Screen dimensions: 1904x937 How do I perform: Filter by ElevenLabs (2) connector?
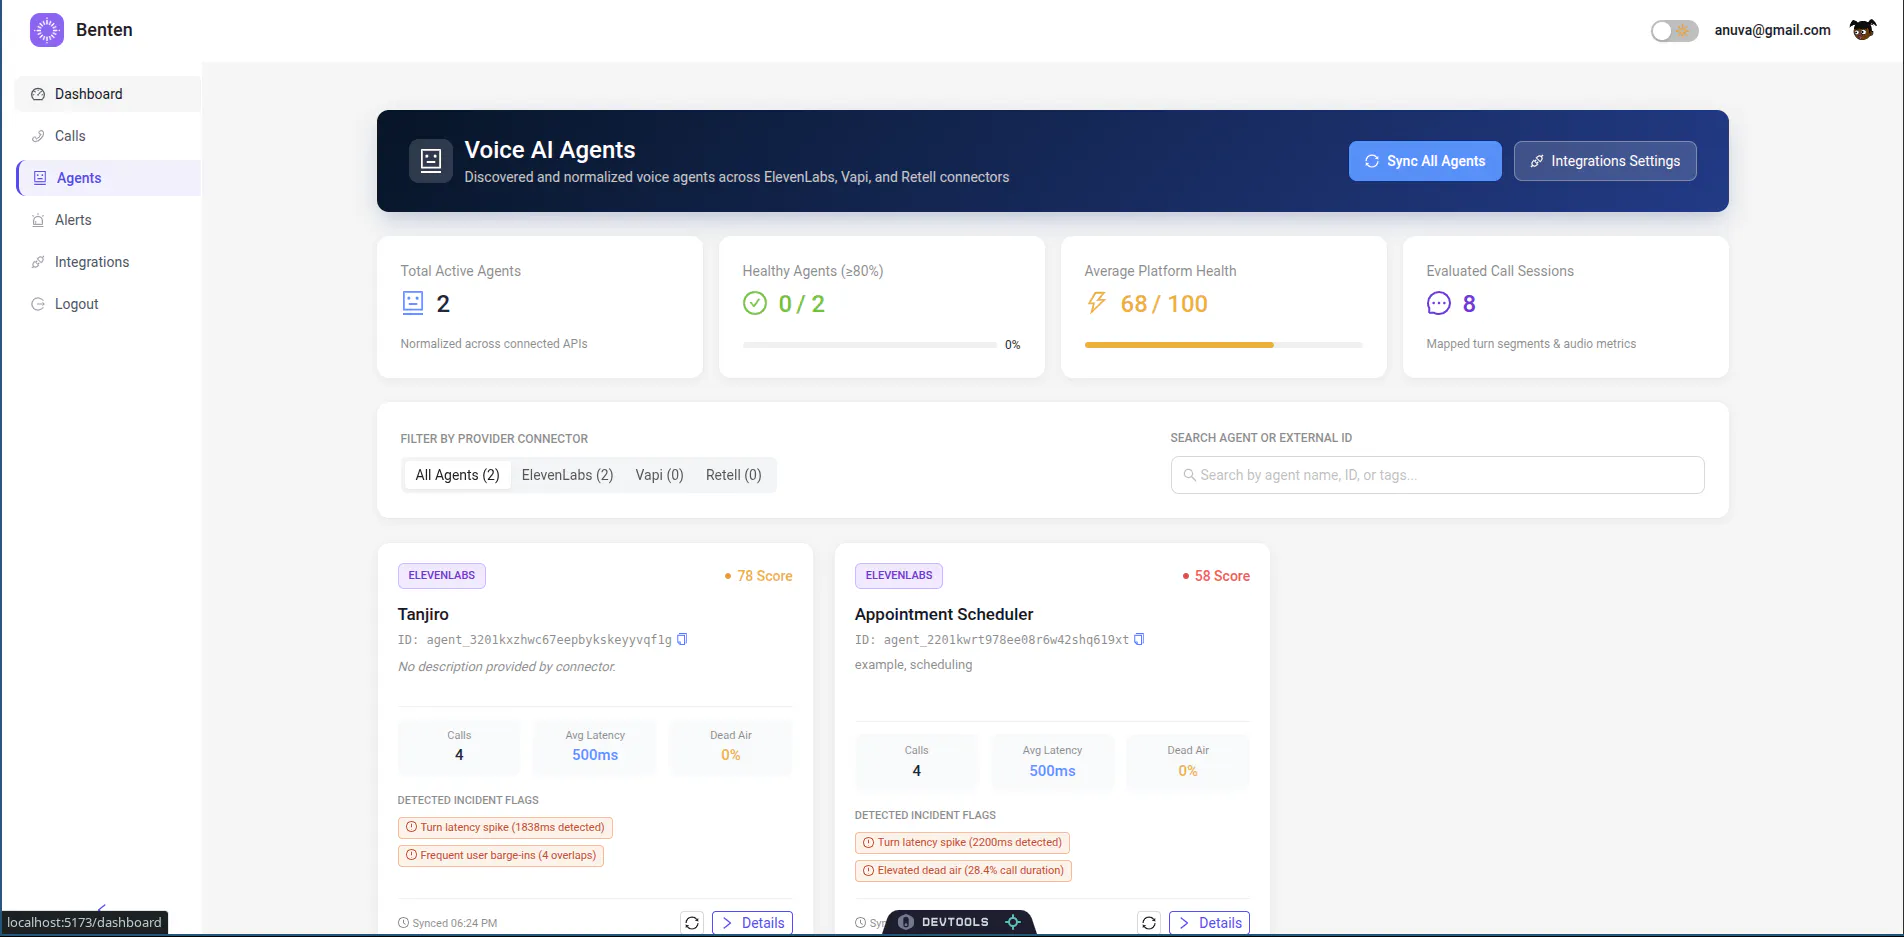click(567, 475)
